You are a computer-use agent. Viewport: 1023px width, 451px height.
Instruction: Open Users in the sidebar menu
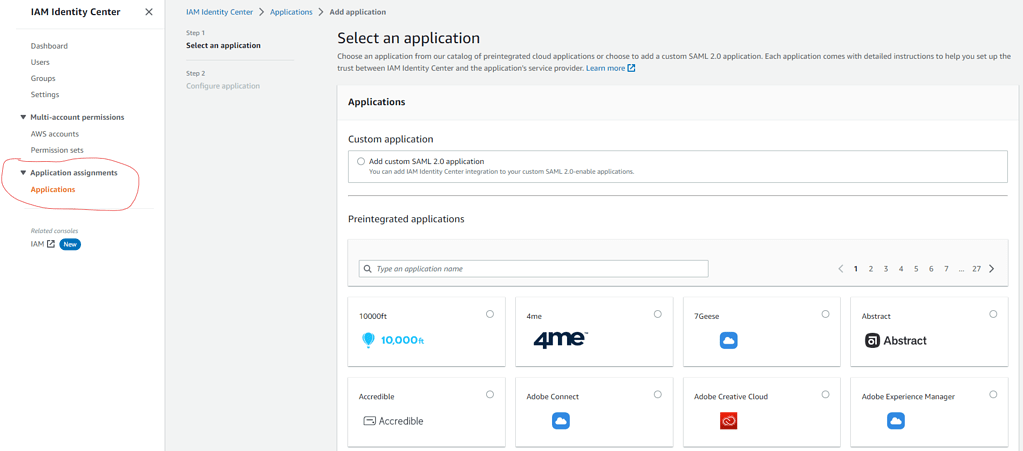click(40, 62)
